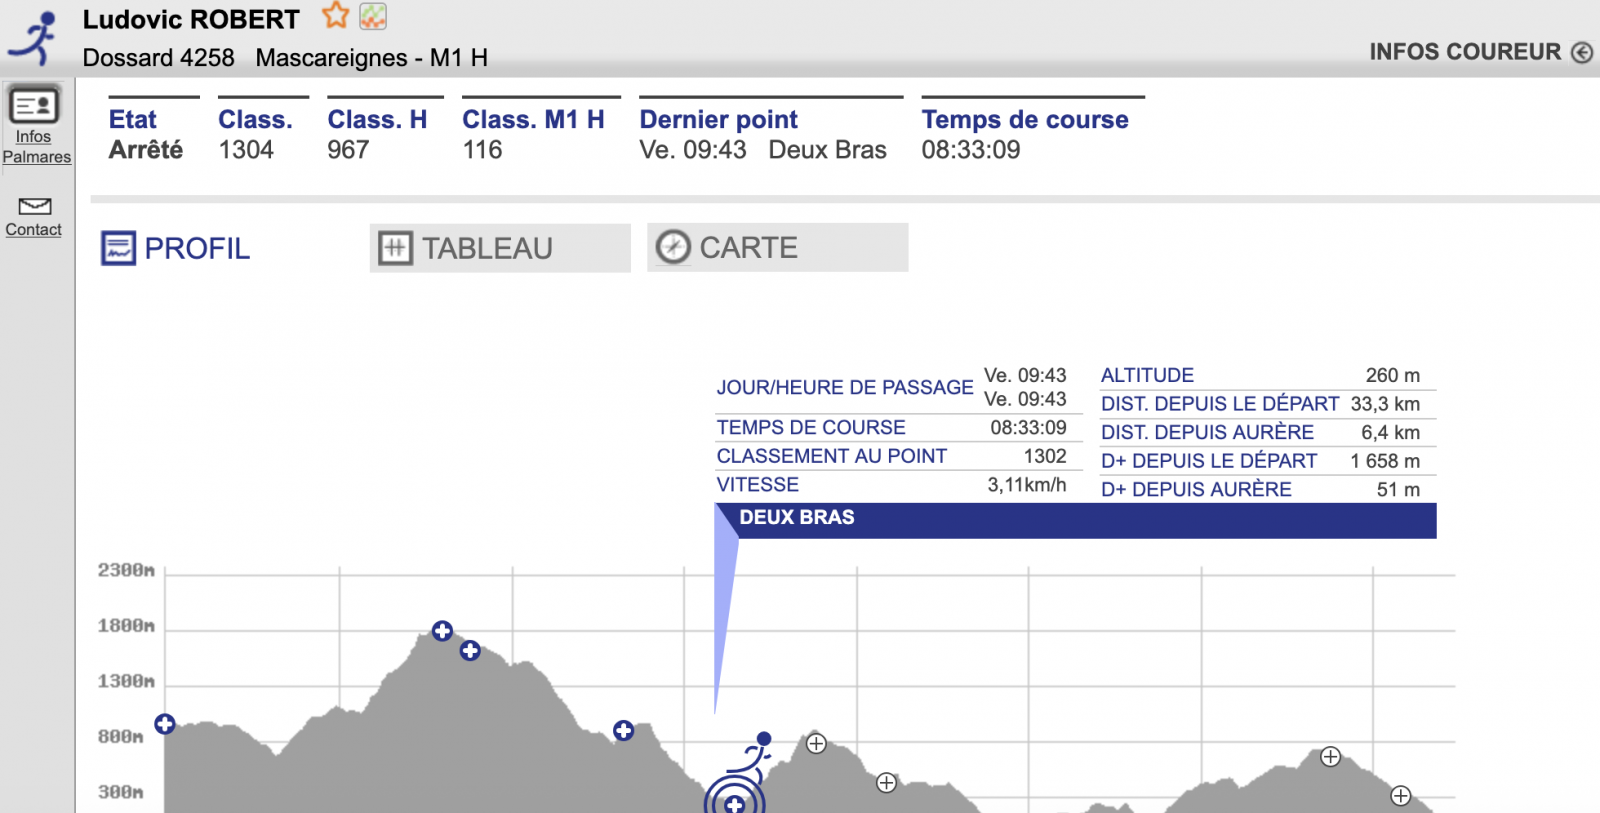Open the Infos Palmares link
Viewport: 1600px width, 813px height.
click(36, 147)
